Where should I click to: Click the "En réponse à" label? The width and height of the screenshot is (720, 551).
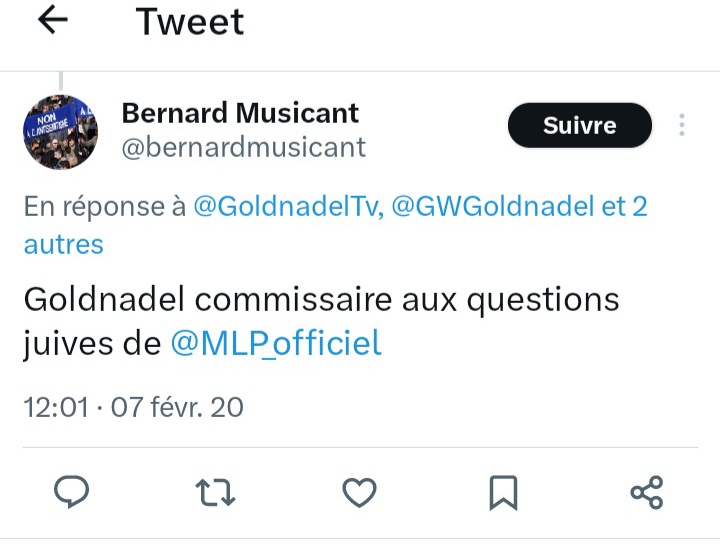click(104, 207)
